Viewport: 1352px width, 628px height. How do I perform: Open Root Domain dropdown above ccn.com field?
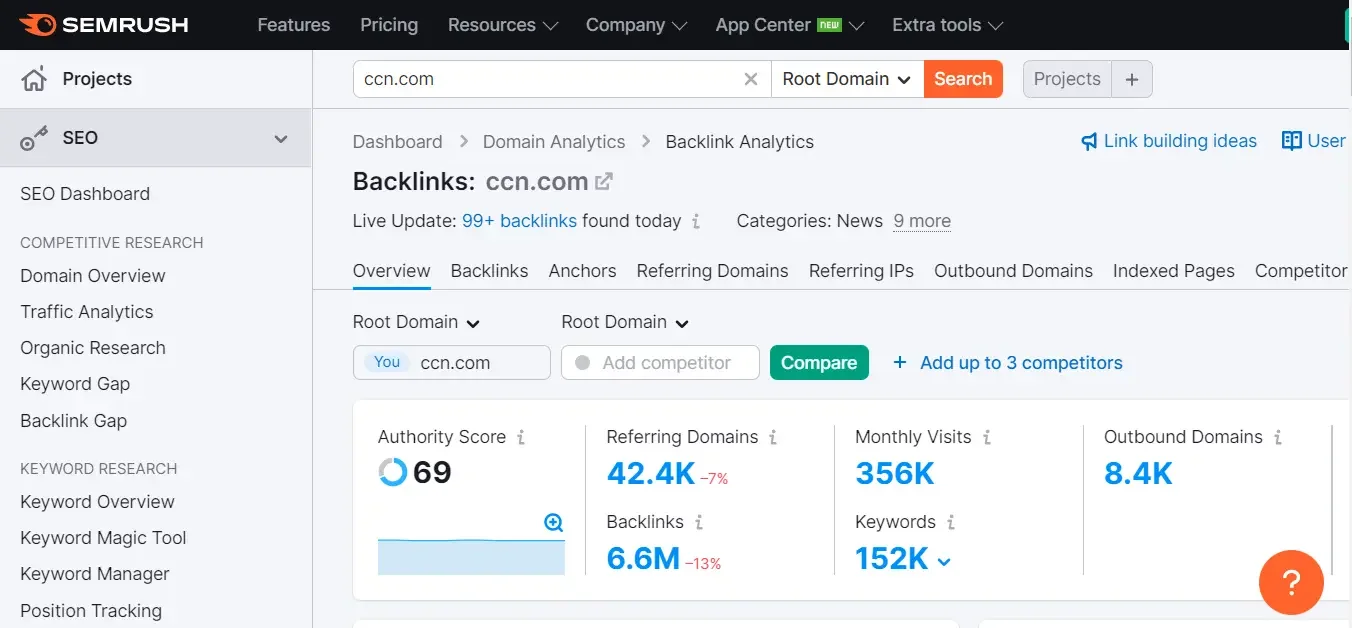(x=416, y=322)
